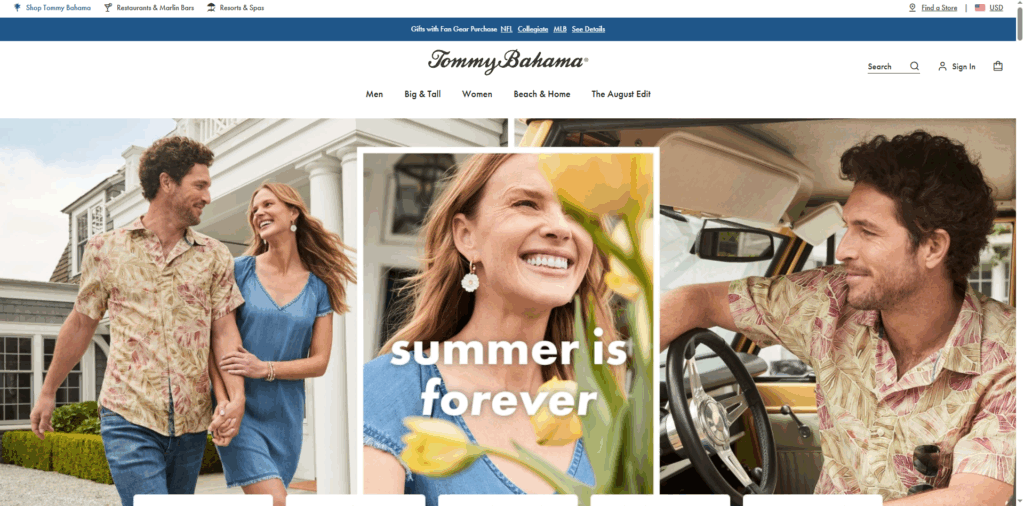Viewport: 1024px width, 506px height.
Task: Click the NFL fan gear link
Action: pos(507,29)
